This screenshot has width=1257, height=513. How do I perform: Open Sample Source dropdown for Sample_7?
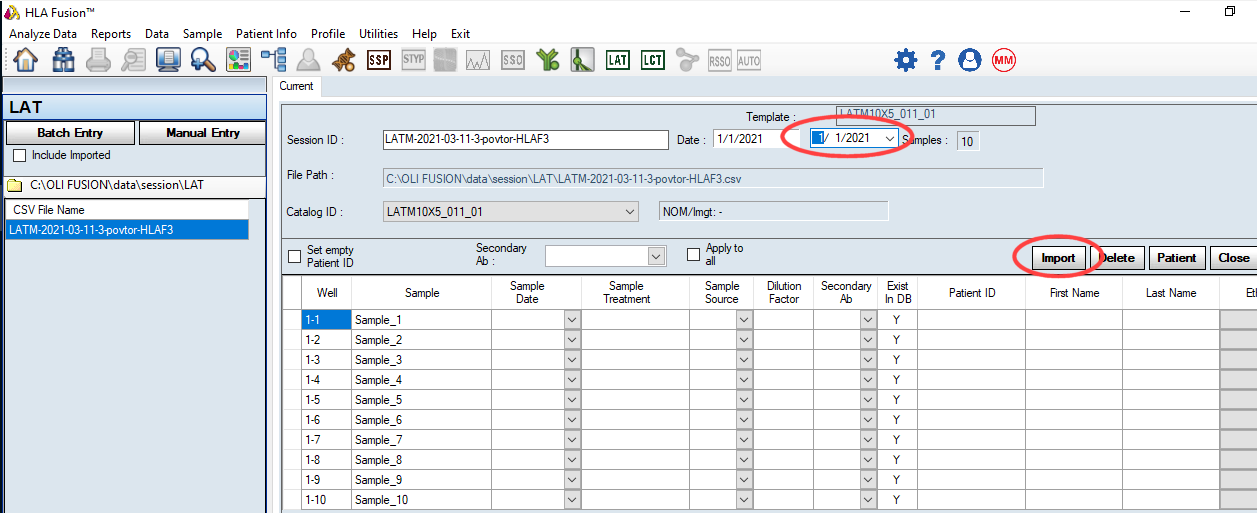coord(745,440)
